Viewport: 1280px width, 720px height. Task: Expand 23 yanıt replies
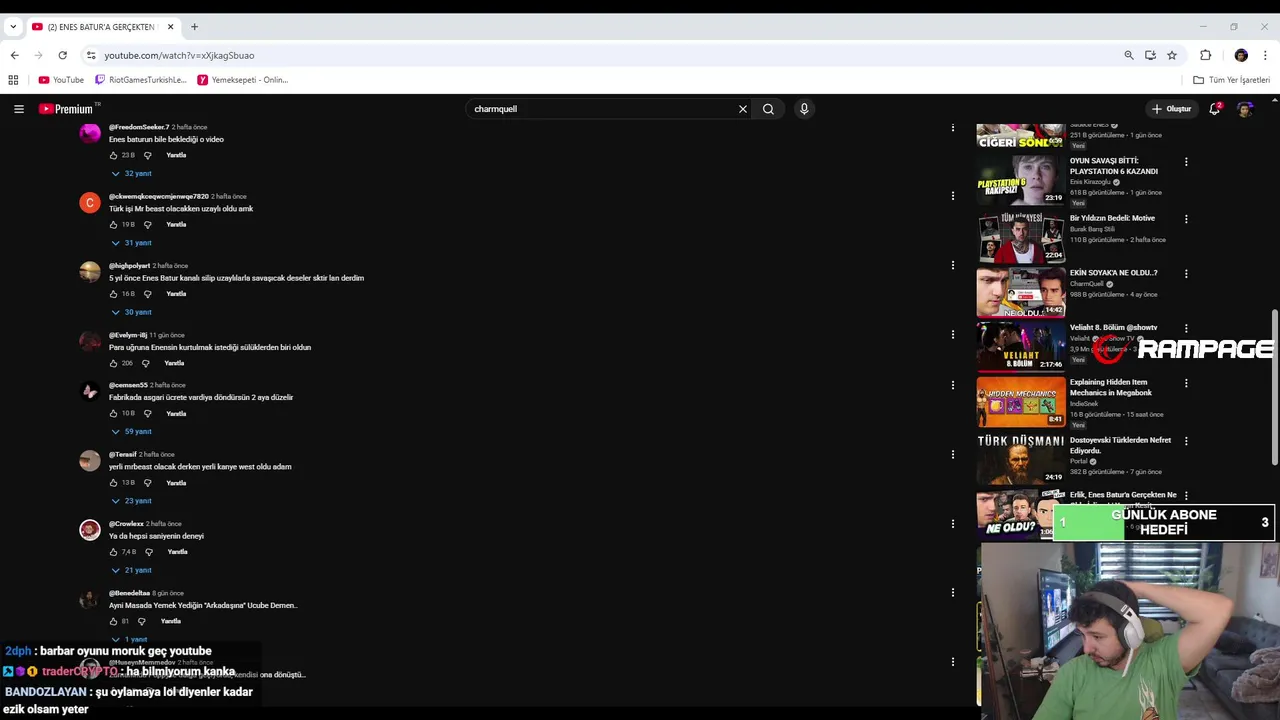(x=131, y=501)
